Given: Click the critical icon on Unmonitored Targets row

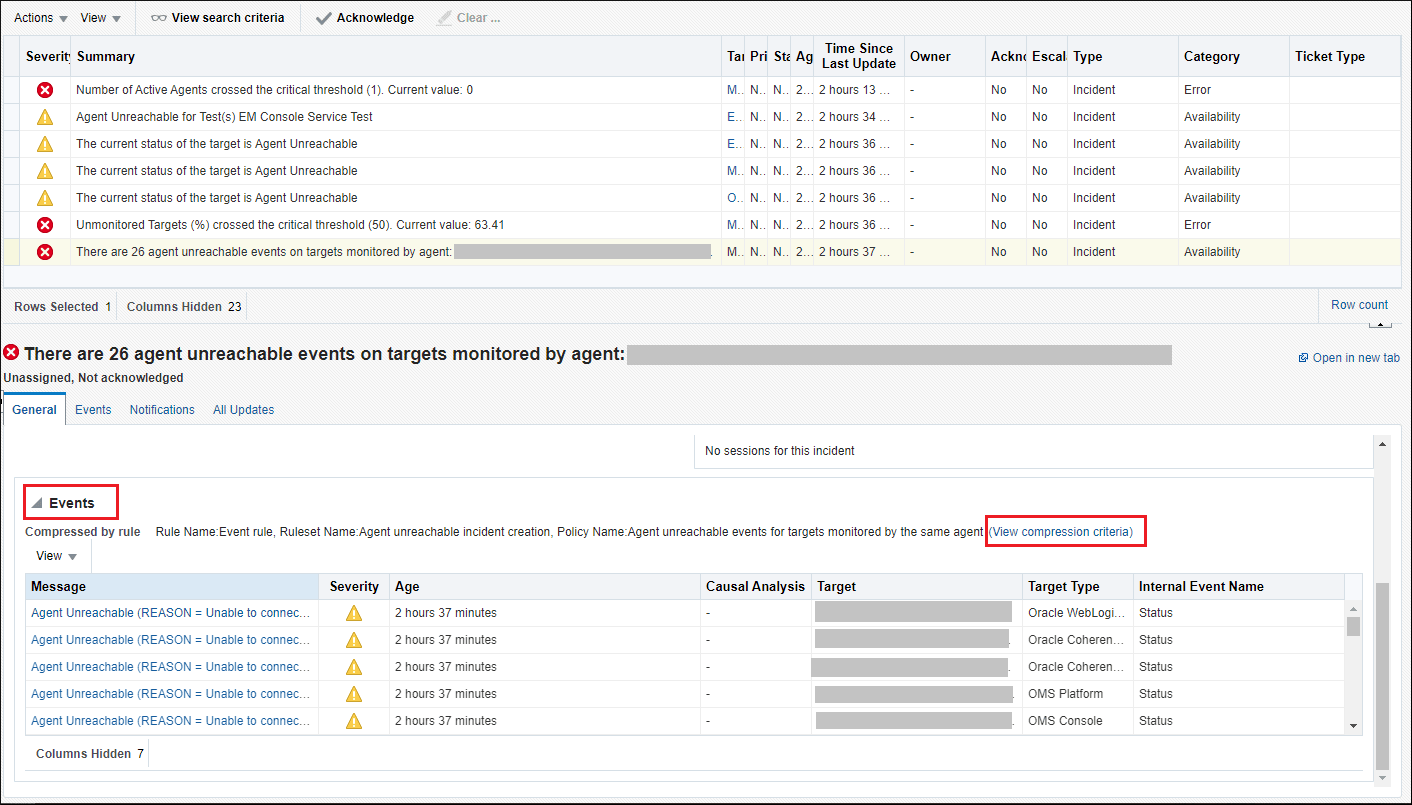Looking at the screenshot, I should 45,225.
